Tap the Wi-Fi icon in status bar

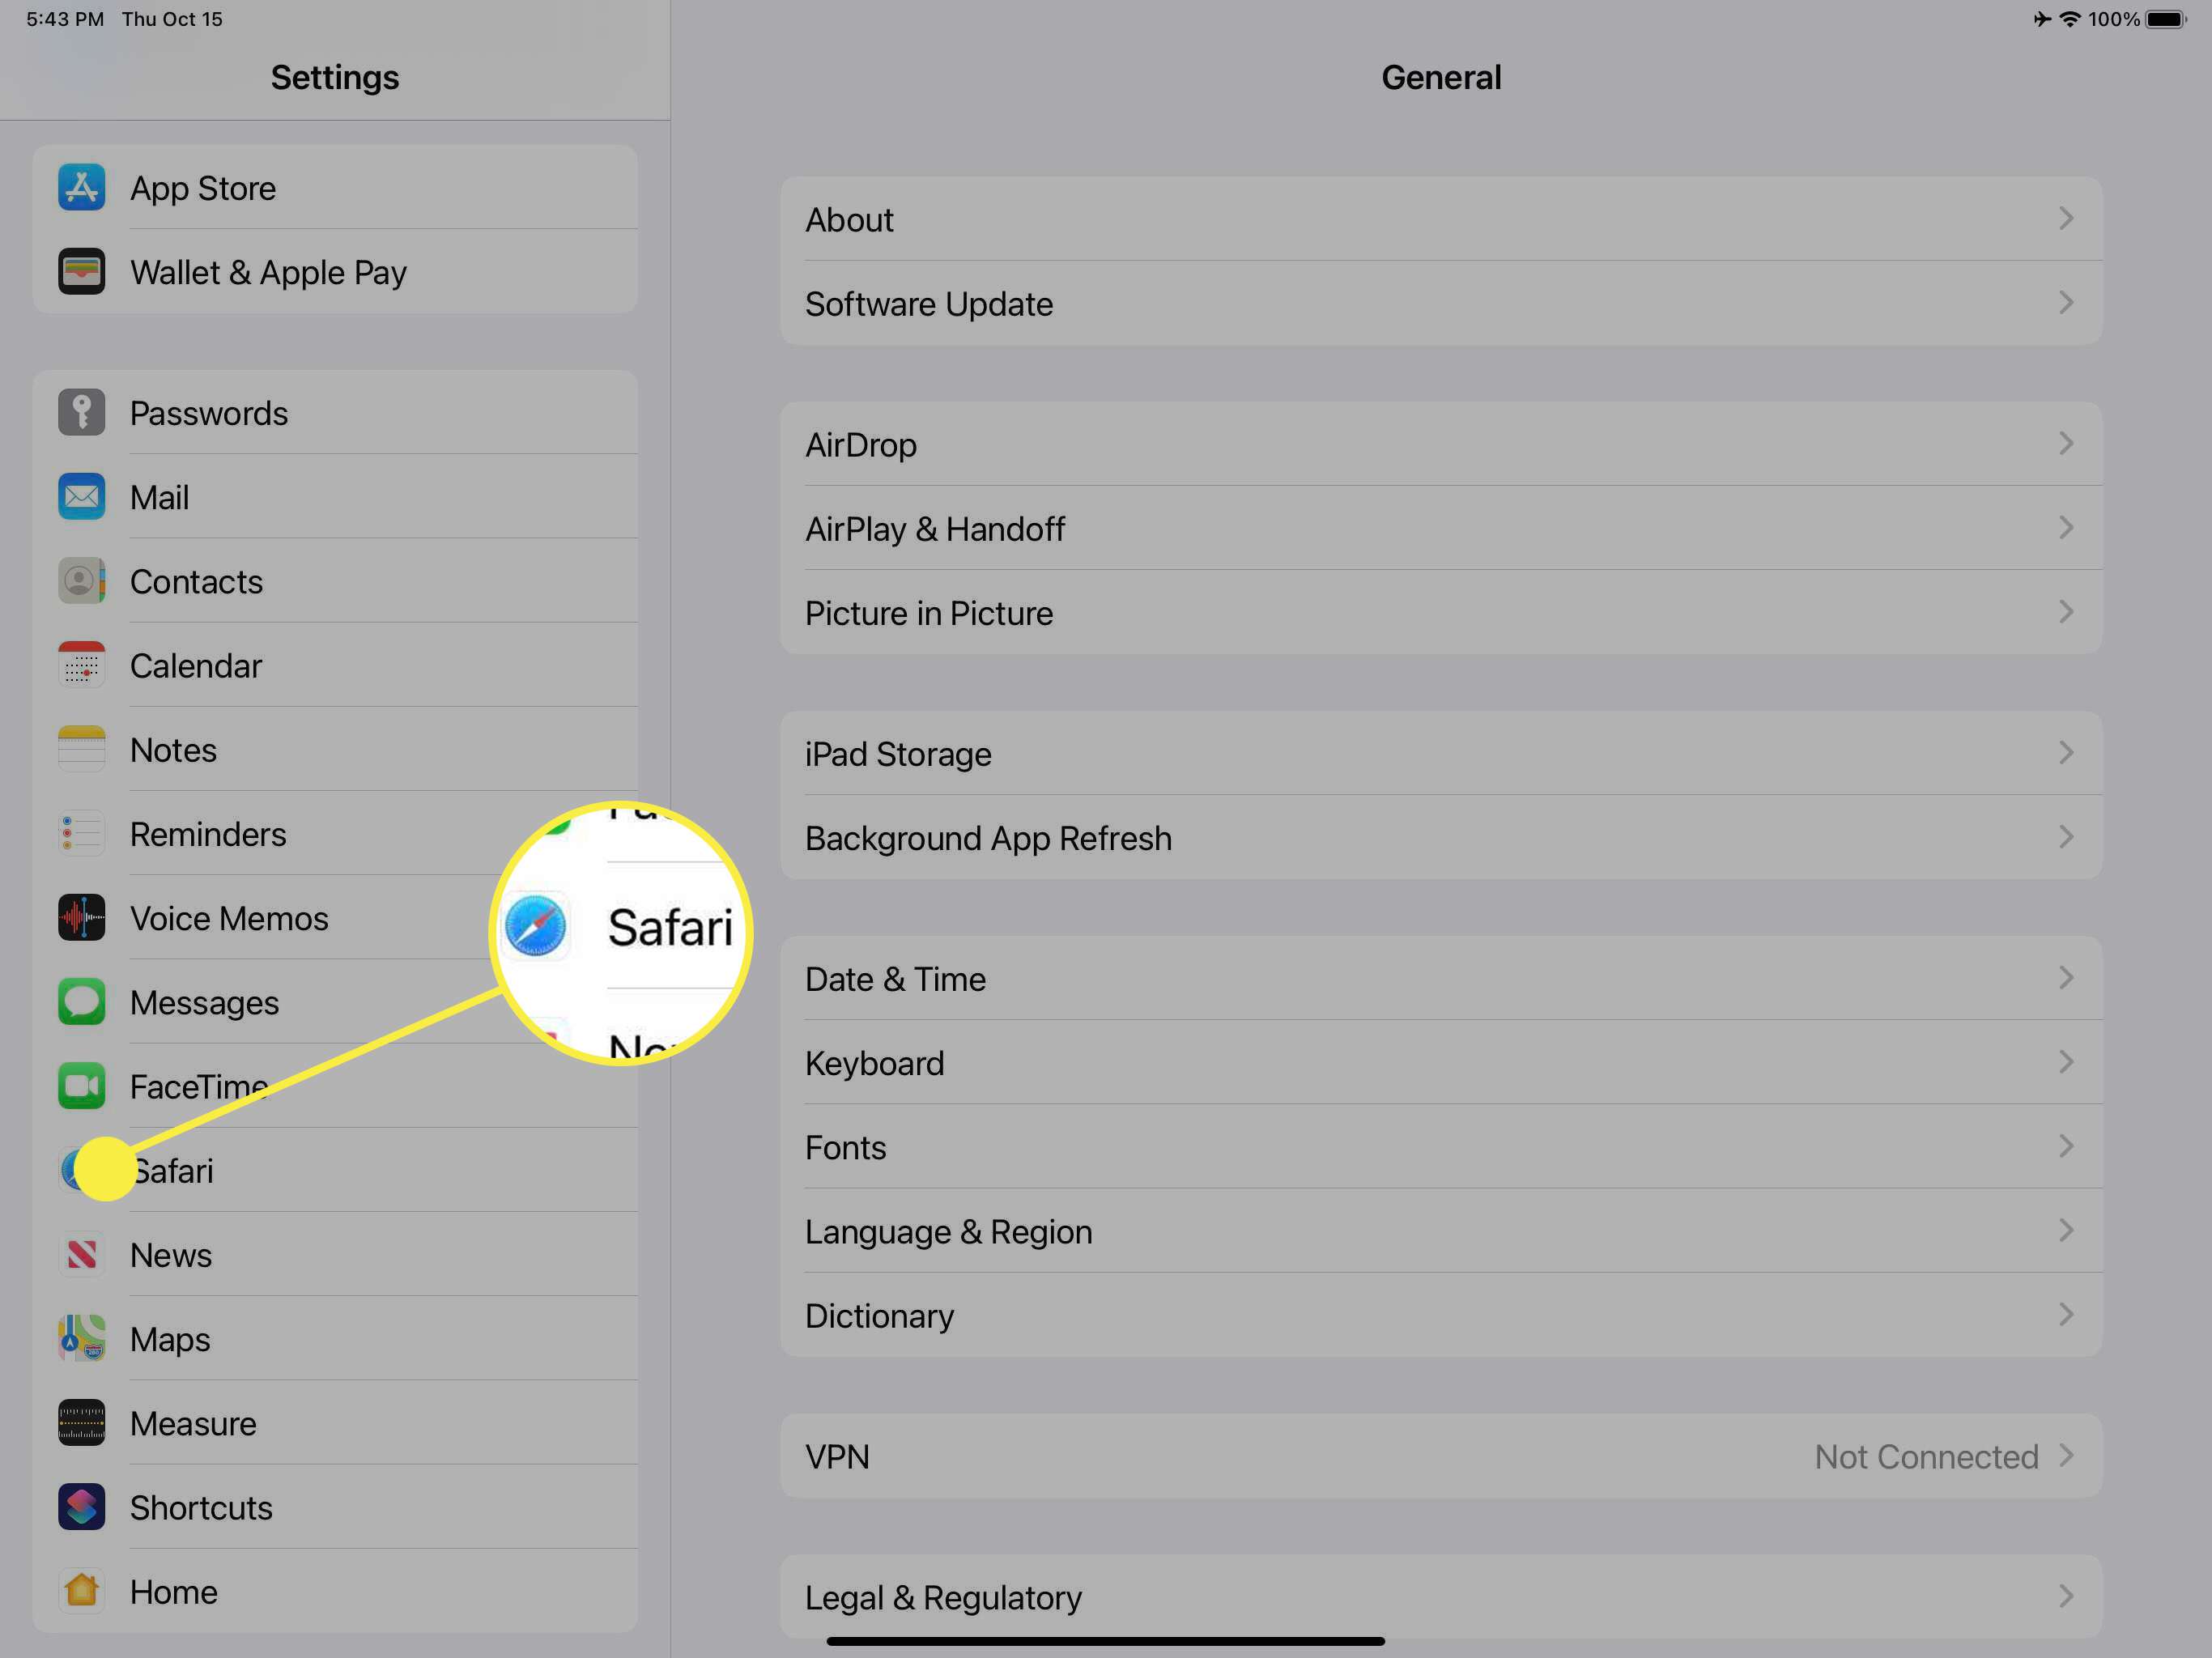coord(2070,19)
